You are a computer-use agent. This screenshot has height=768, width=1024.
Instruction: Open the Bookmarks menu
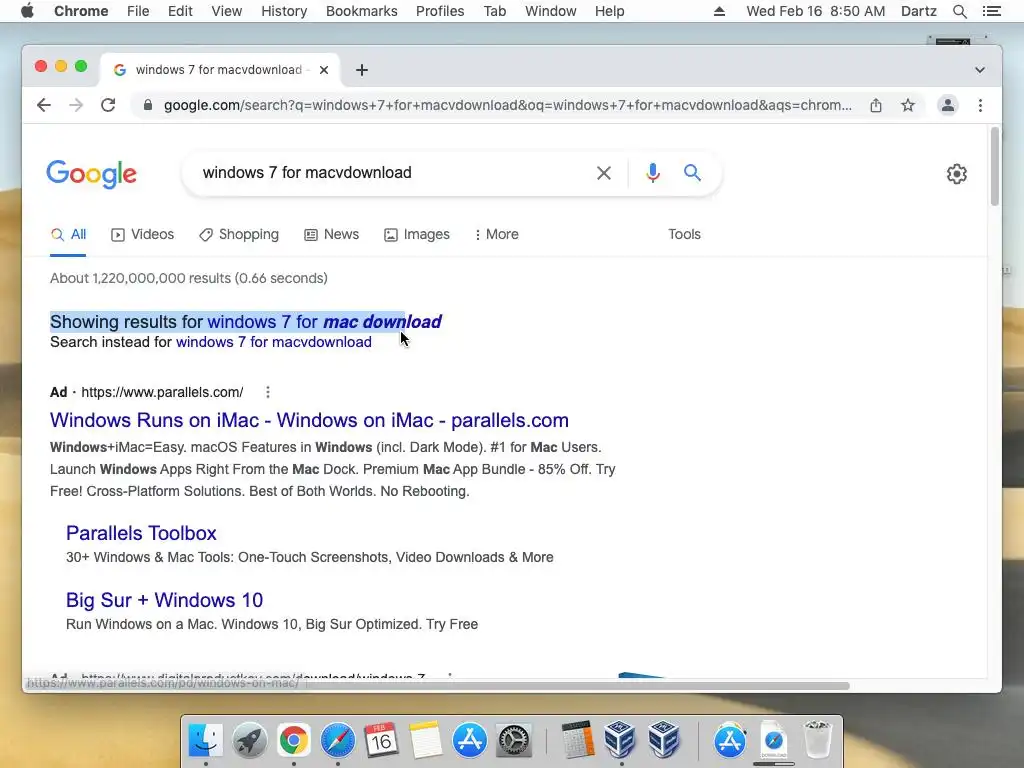[x=362, y=11]
